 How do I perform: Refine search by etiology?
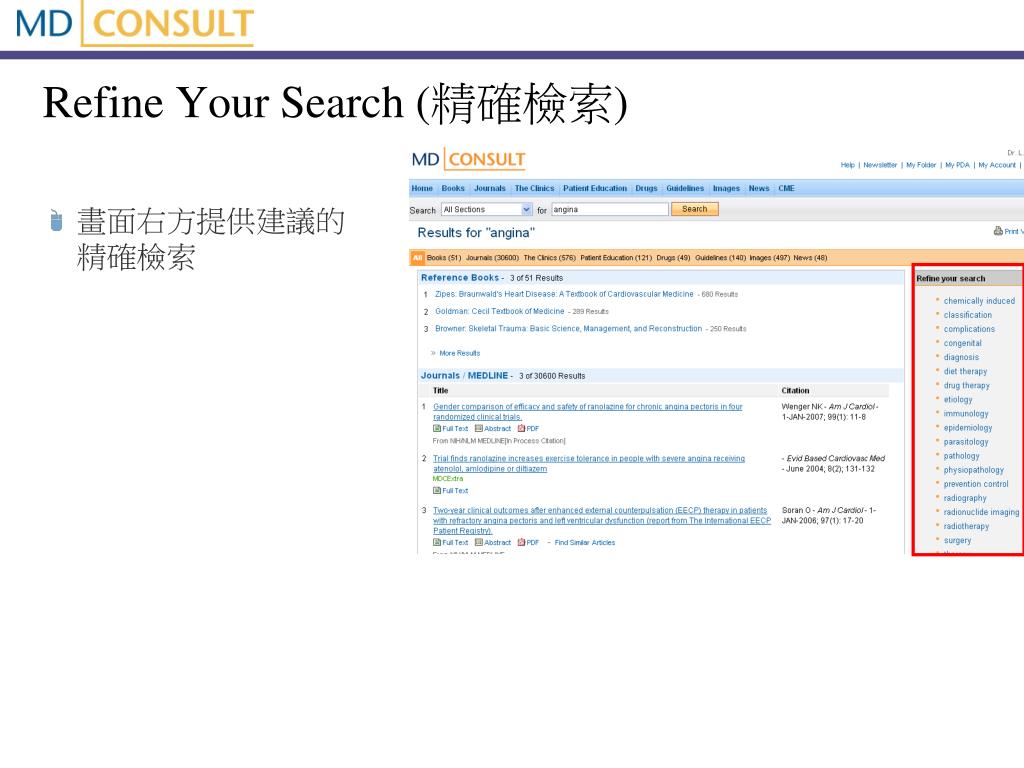[x=958, y=399]
